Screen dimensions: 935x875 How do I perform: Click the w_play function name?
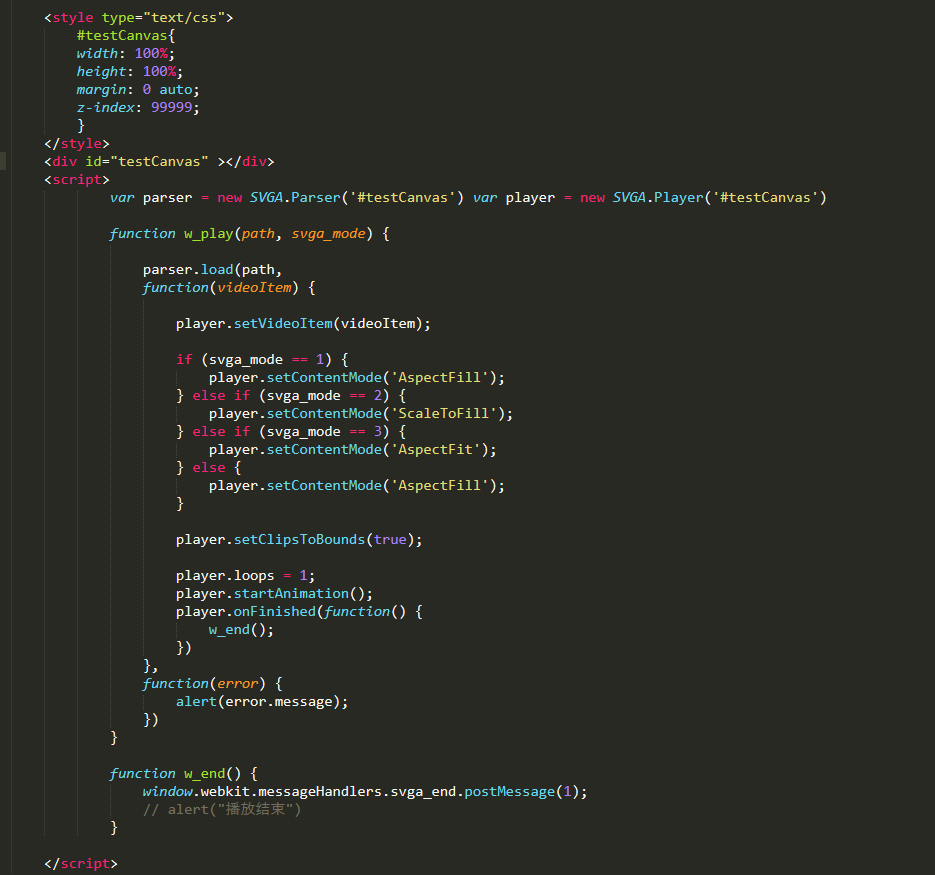(x=208, y=233)
